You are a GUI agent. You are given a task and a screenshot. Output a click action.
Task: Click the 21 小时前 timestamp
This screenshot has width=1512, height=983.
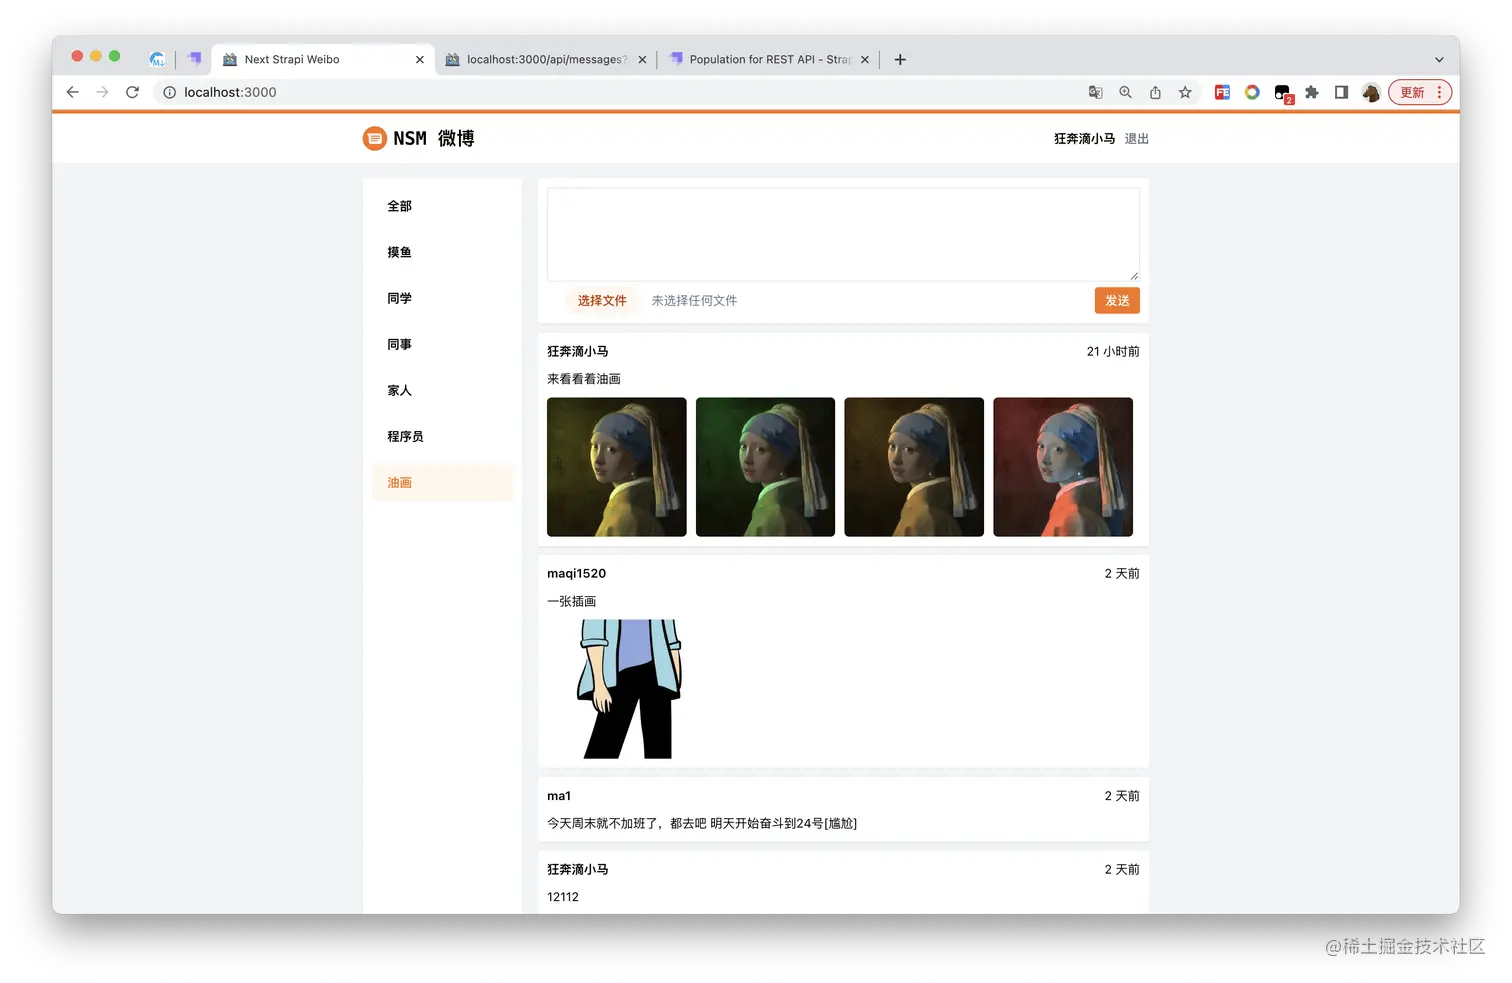pyautogui.click(x=1113, y=351)
